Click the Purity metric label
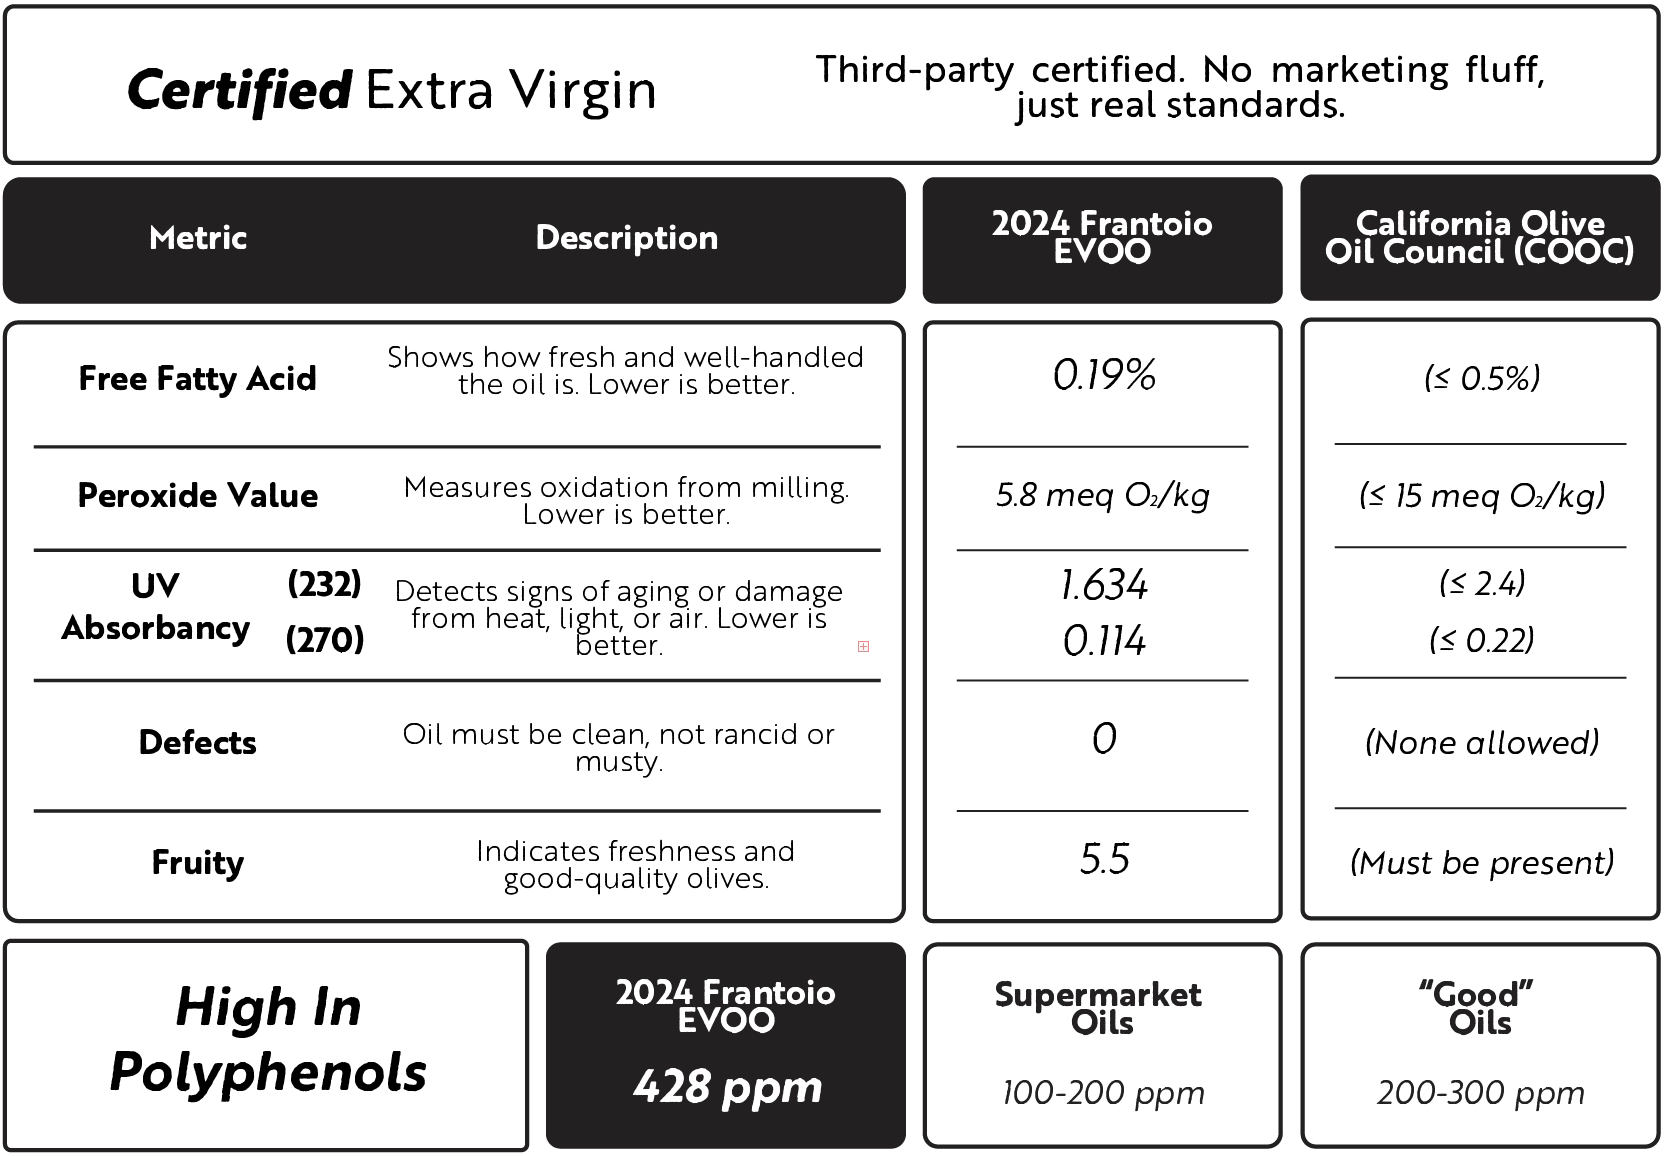The height and width of the screenshot is (1156, 1669). pyautogui.click(x=199, y=865)
